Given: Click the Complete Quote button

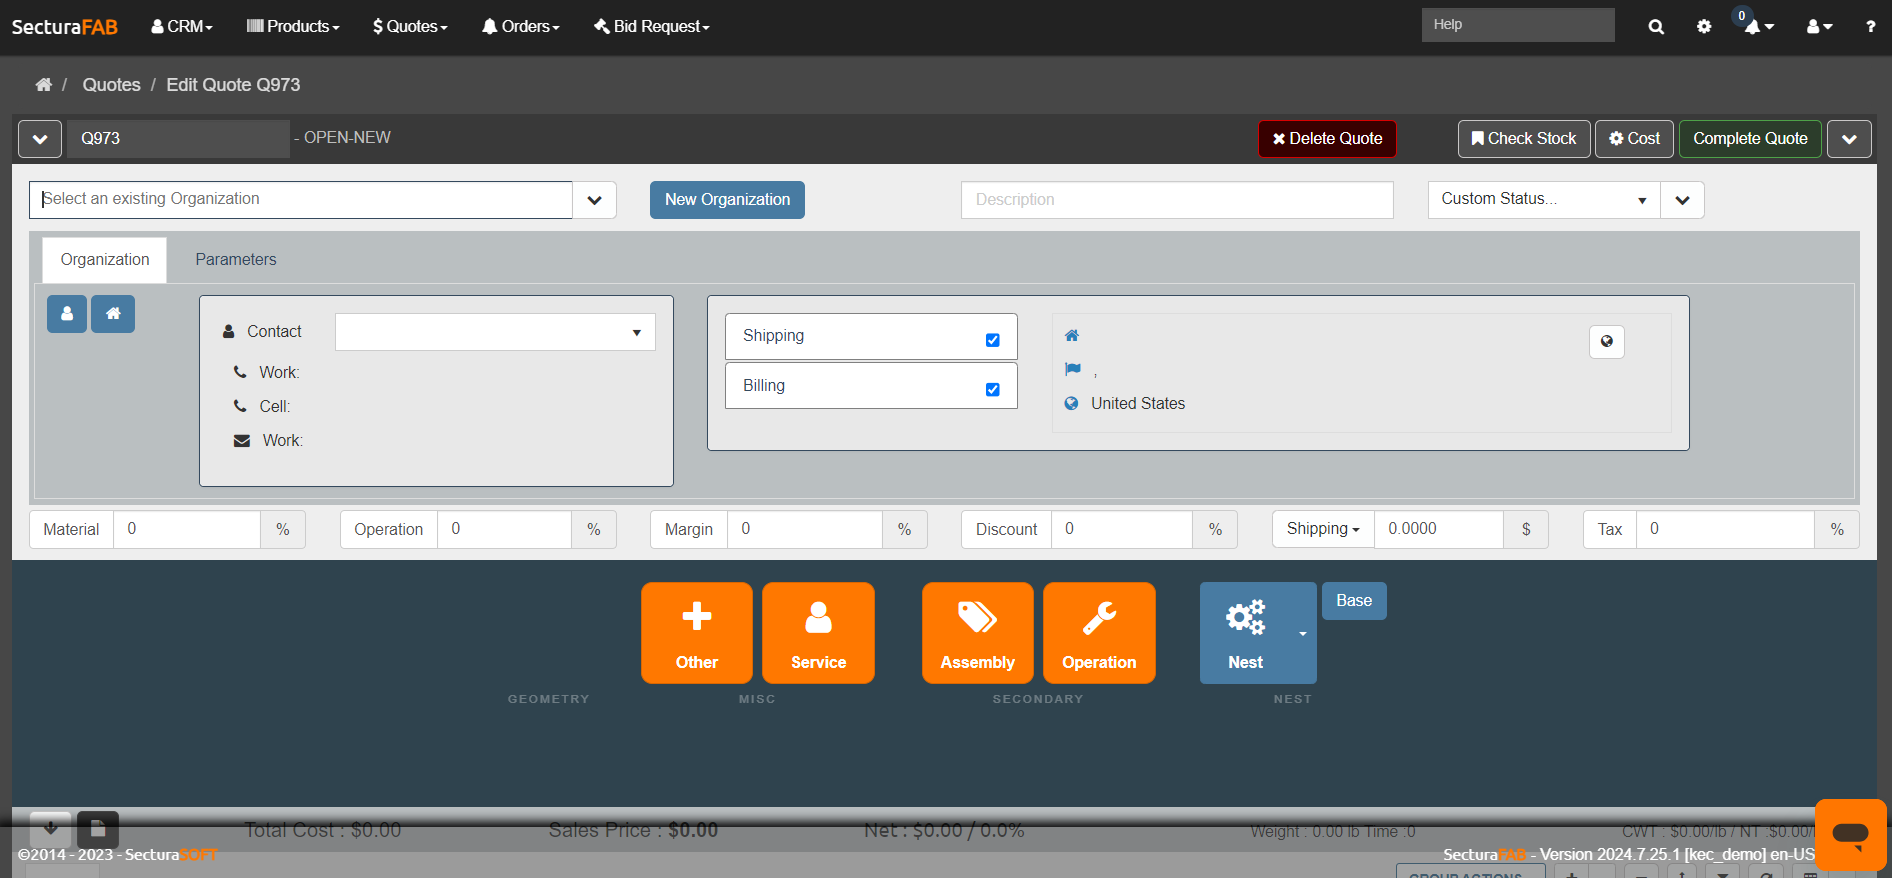Looking at the screenshot, I should pyautogui.click(x=1749, y=139).
